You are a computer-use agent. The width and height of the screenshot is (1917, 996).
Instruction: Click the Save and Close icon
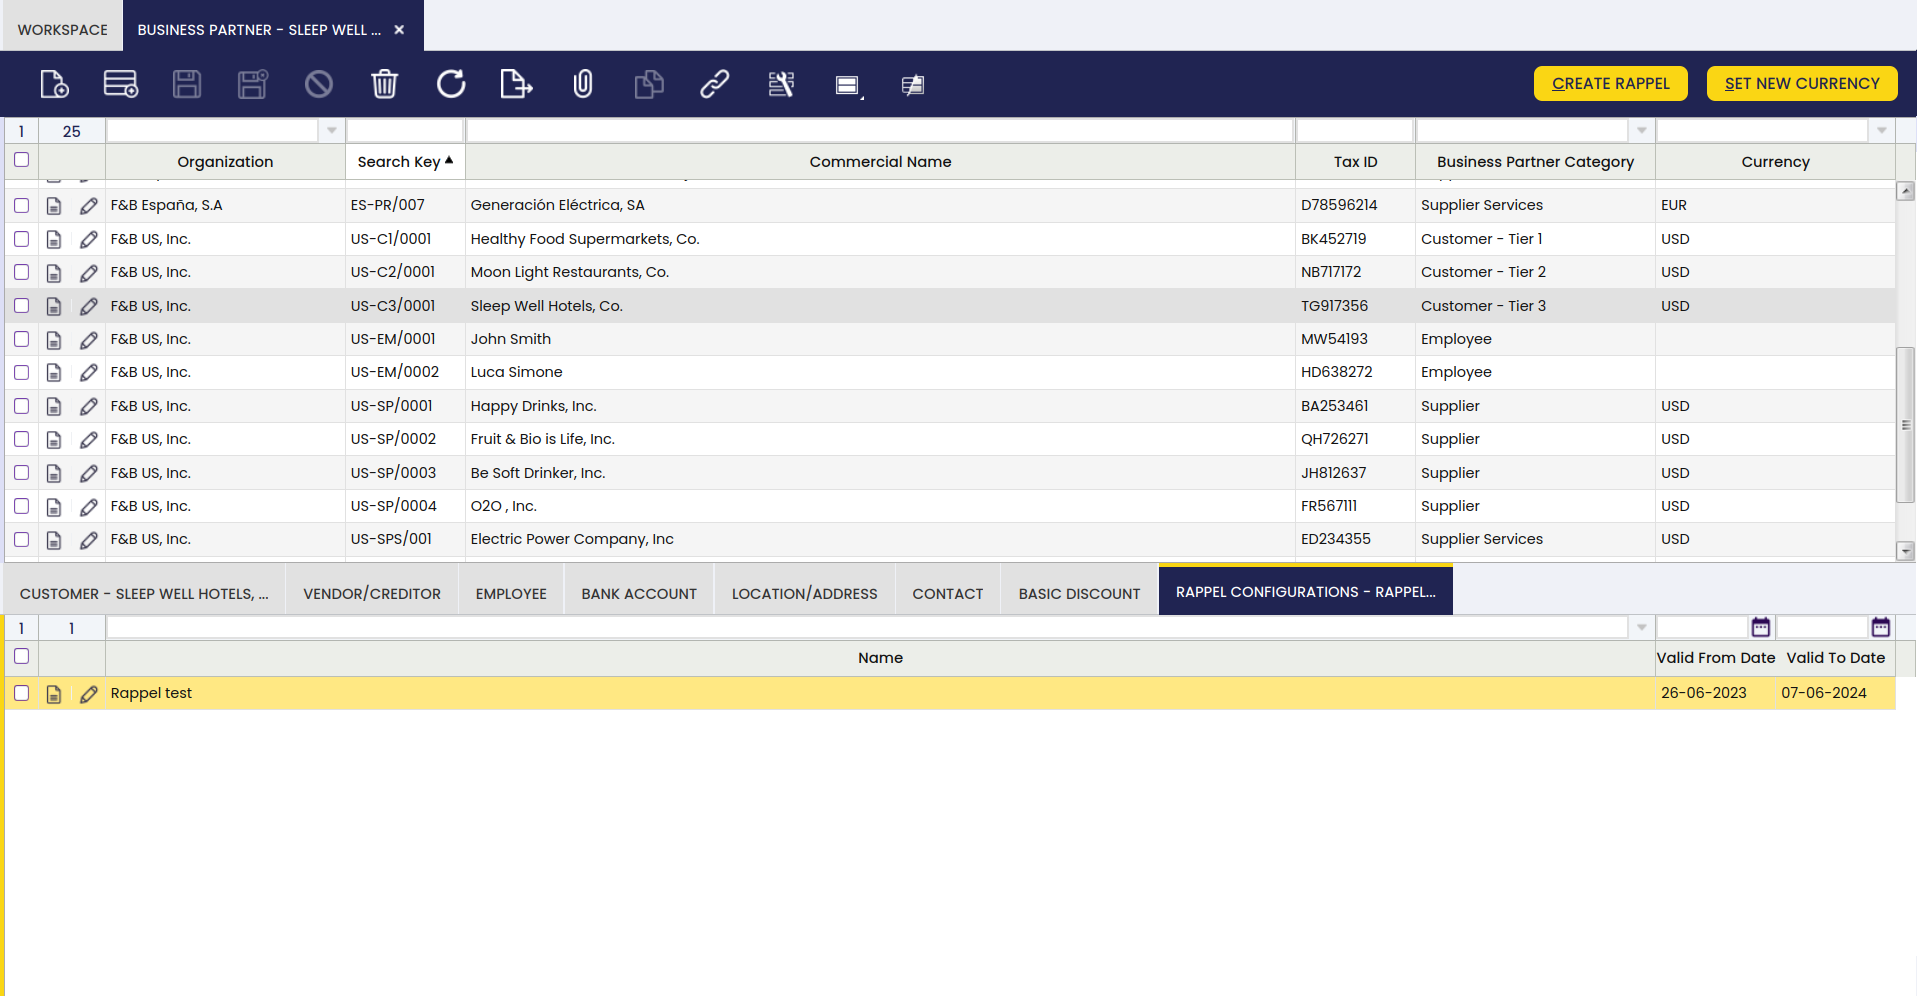(253, 84)
